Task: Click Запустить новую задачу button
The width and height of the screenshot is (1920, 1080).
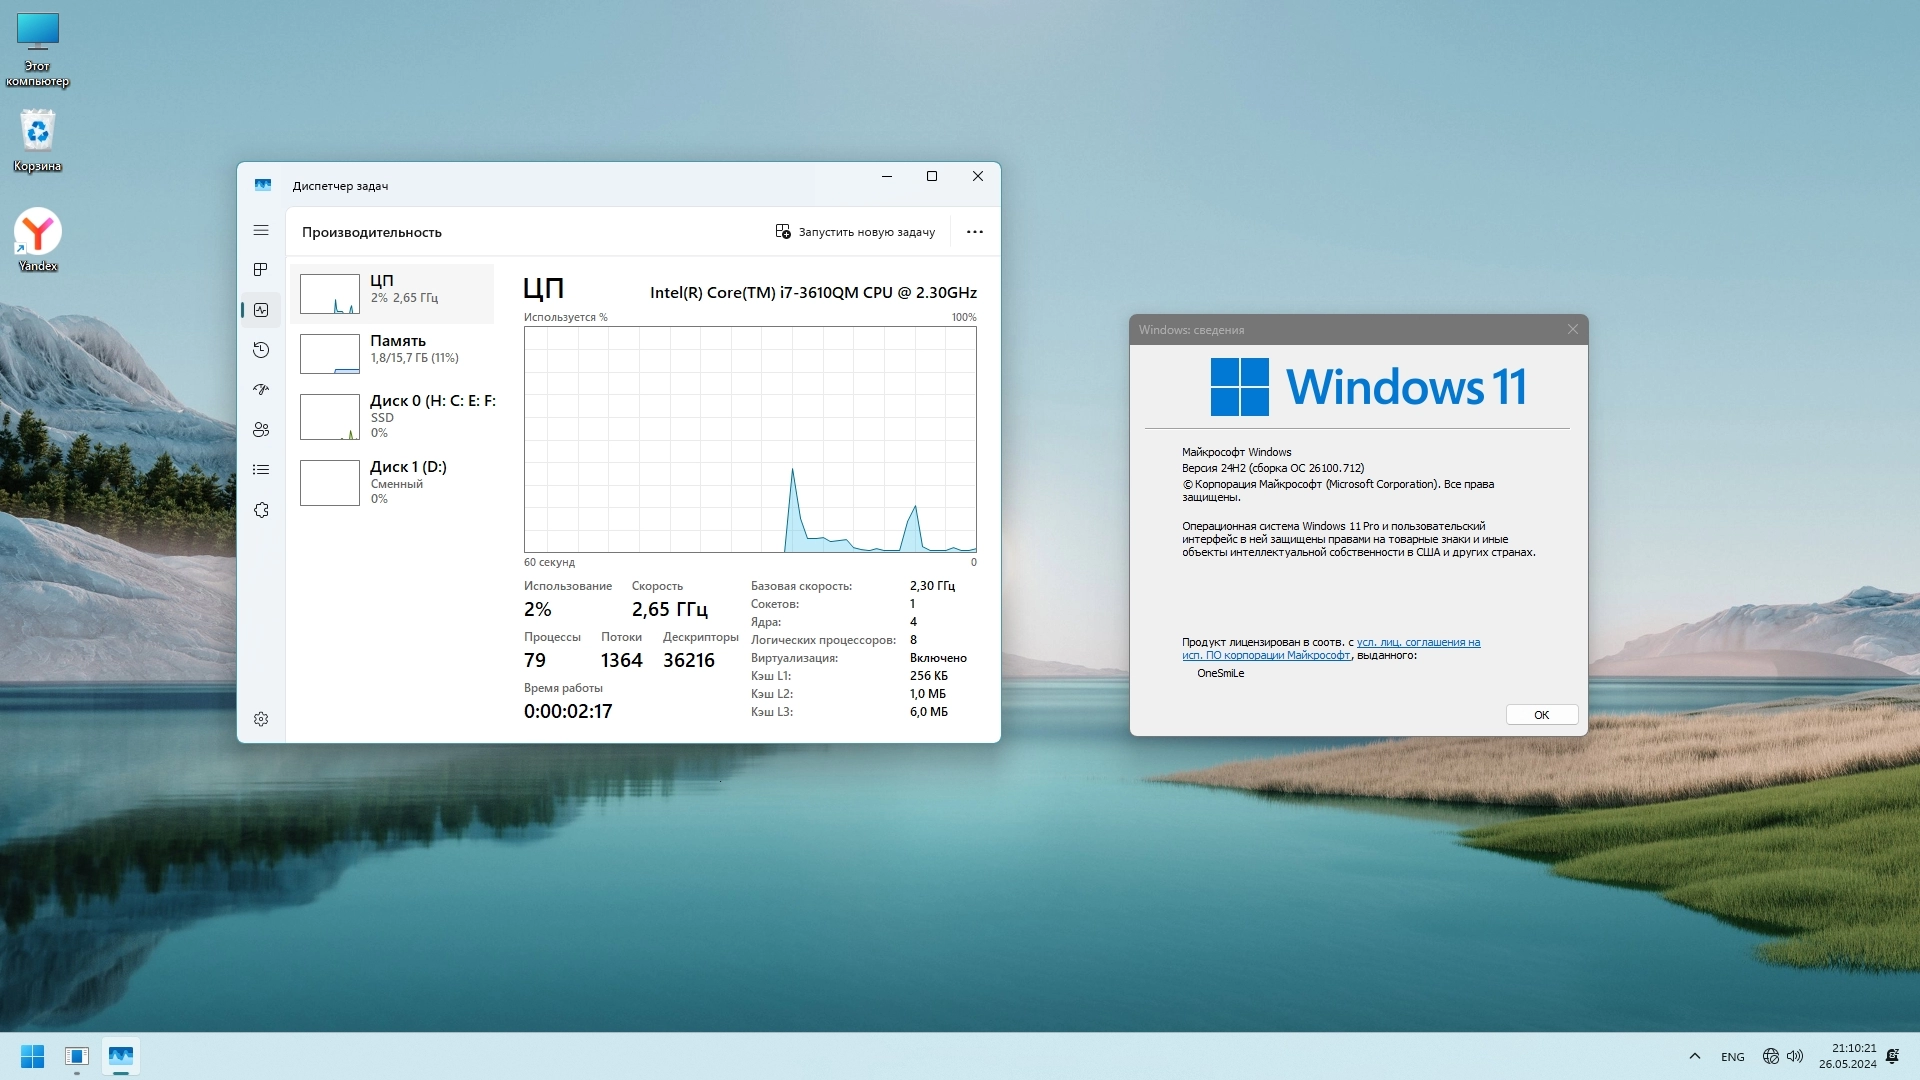Action: tap(855, 232)
